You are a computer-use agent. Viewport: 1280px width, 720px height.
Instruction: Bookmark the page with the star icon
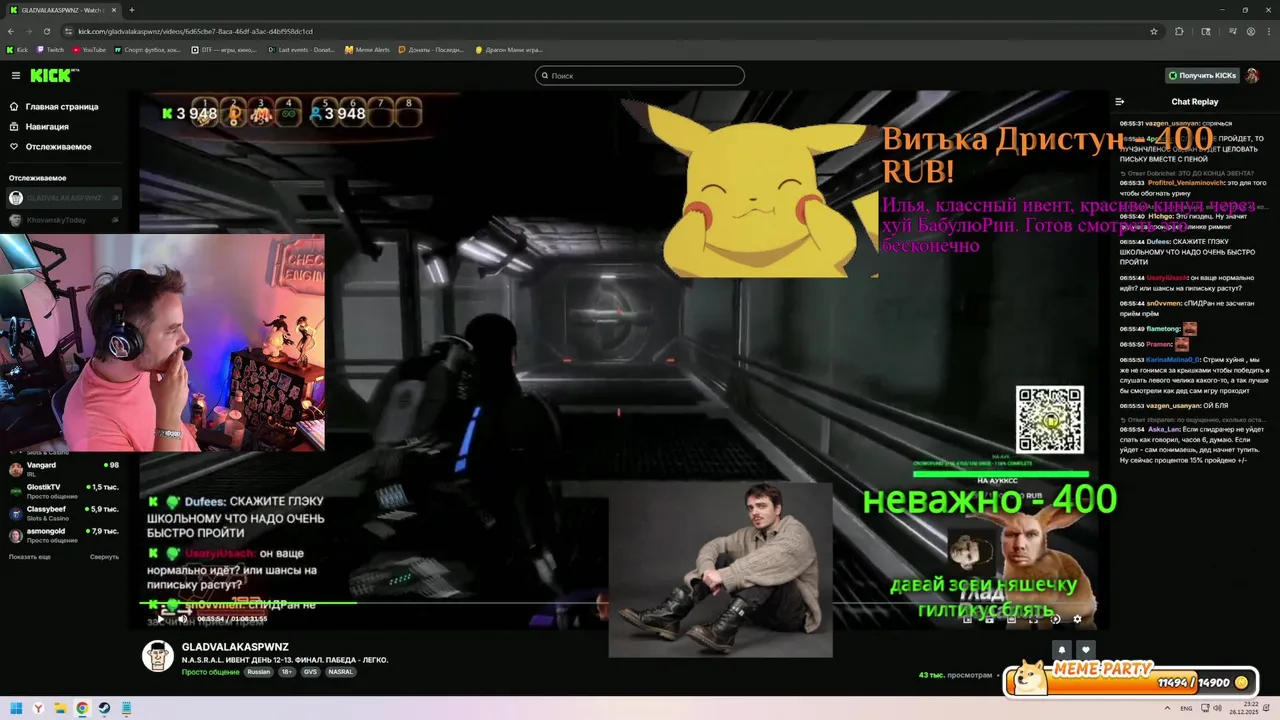(1154, 31)
